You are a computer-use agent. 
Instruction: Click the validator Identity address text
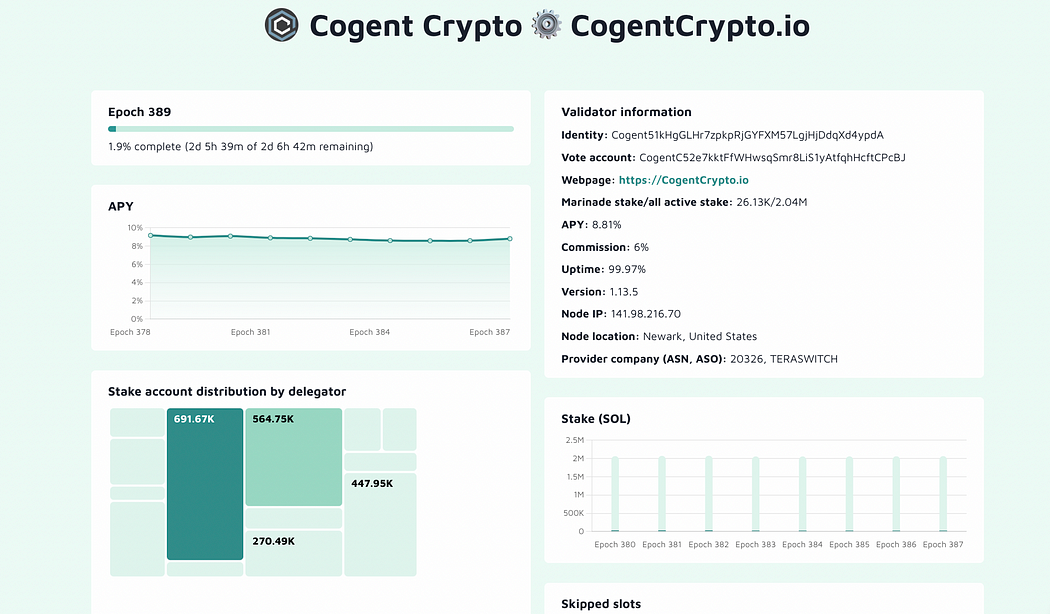coord(747,135)
